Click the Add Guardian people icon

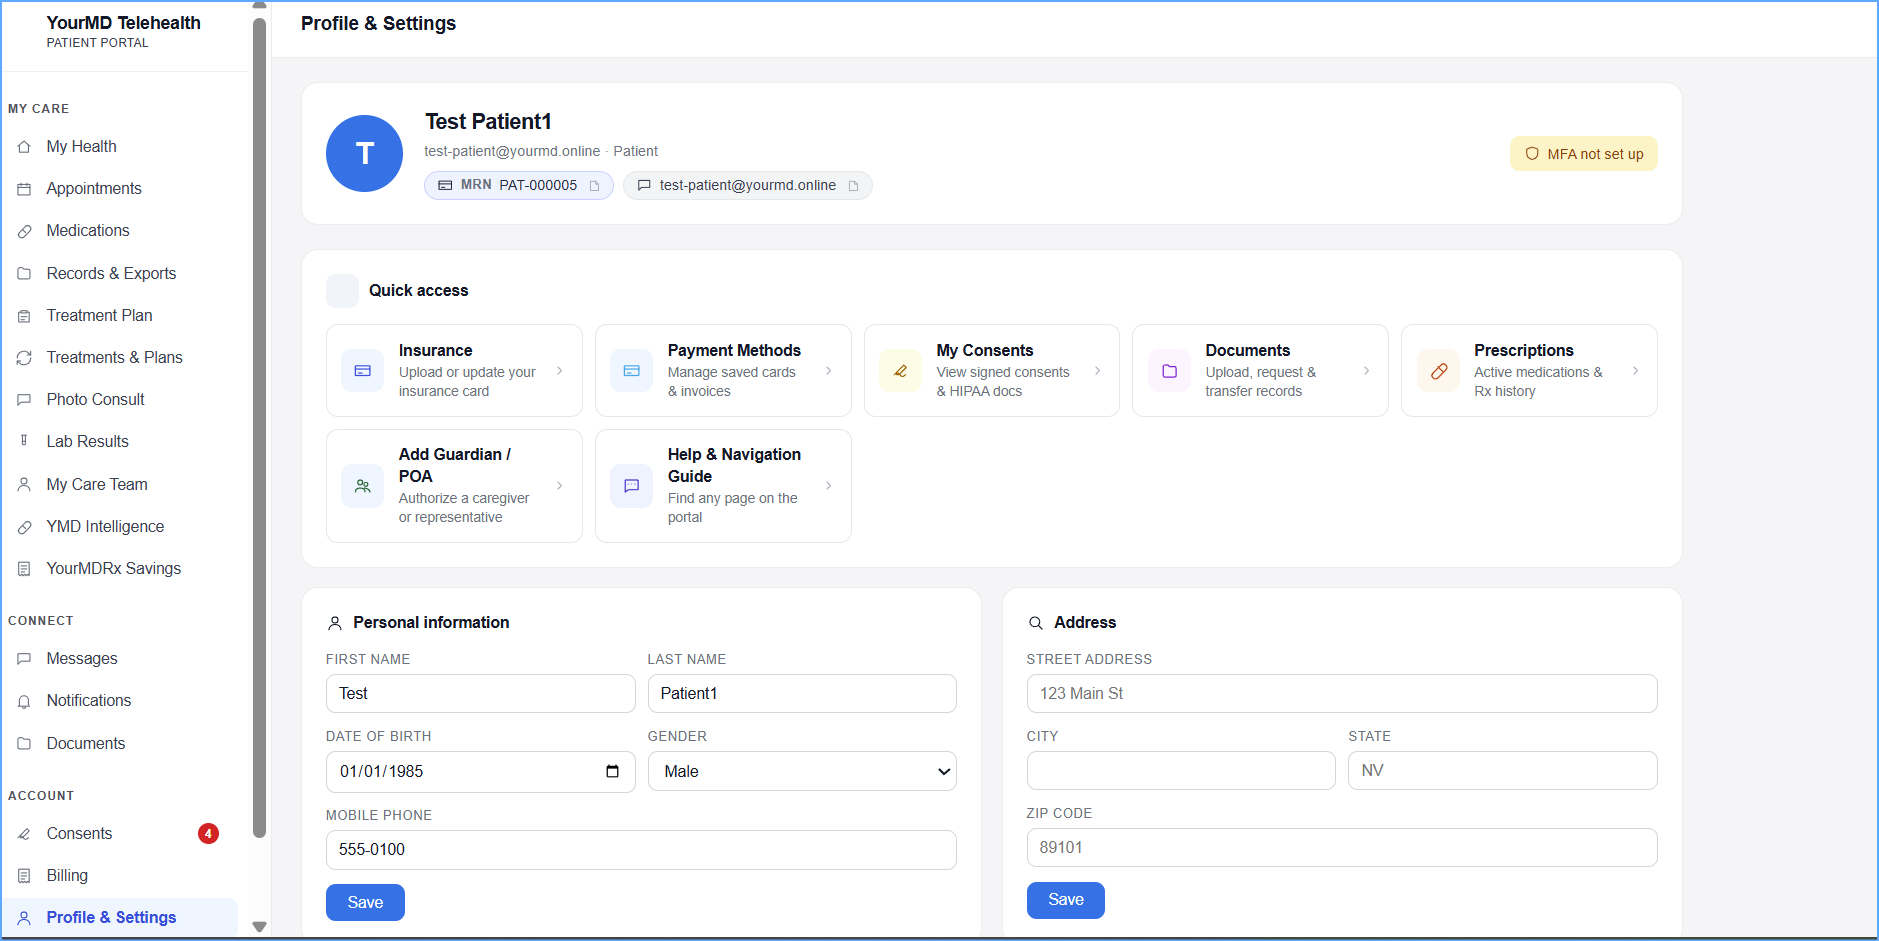click(363, 486)
